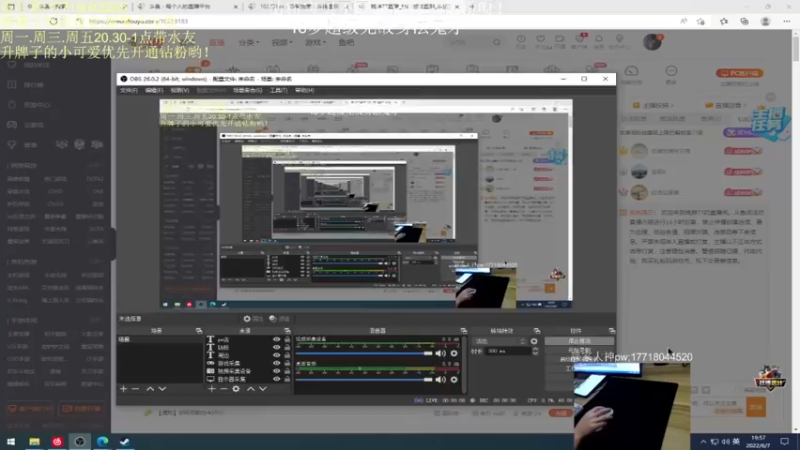Open OBS 视图(V) menu
800x450 pixels.
point(180,90)
